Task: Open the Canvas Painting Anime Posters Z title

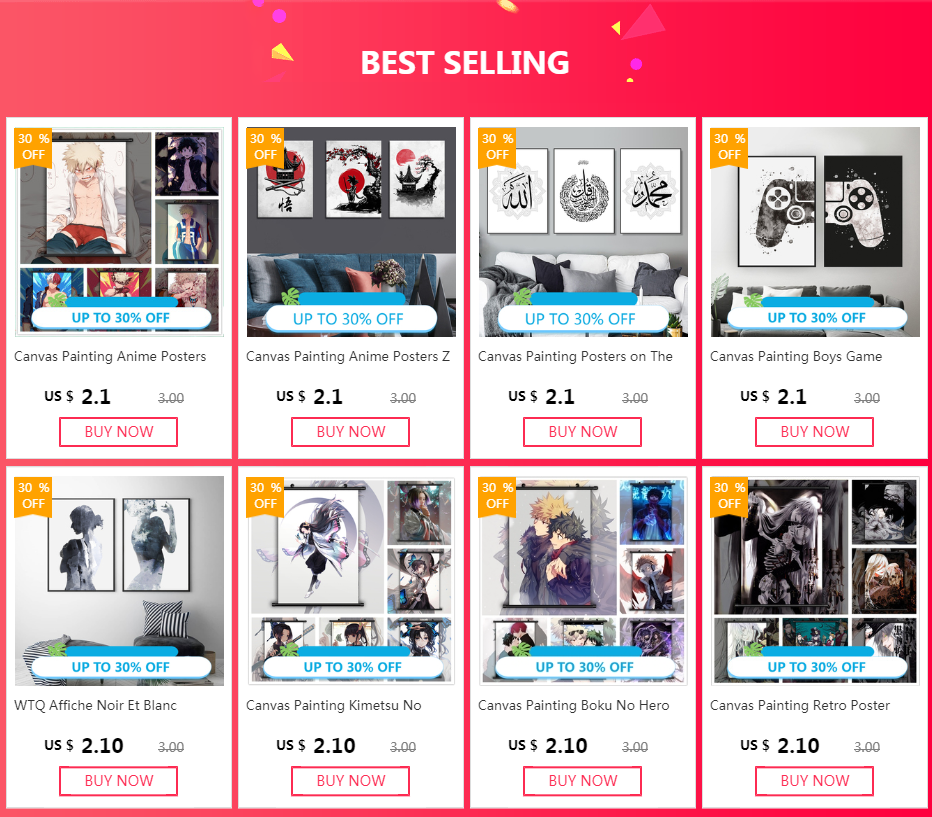Action: click(x=348, y=357)
